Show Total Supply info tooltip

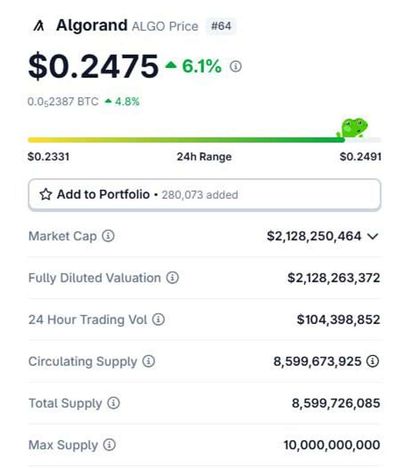point(113,403)
